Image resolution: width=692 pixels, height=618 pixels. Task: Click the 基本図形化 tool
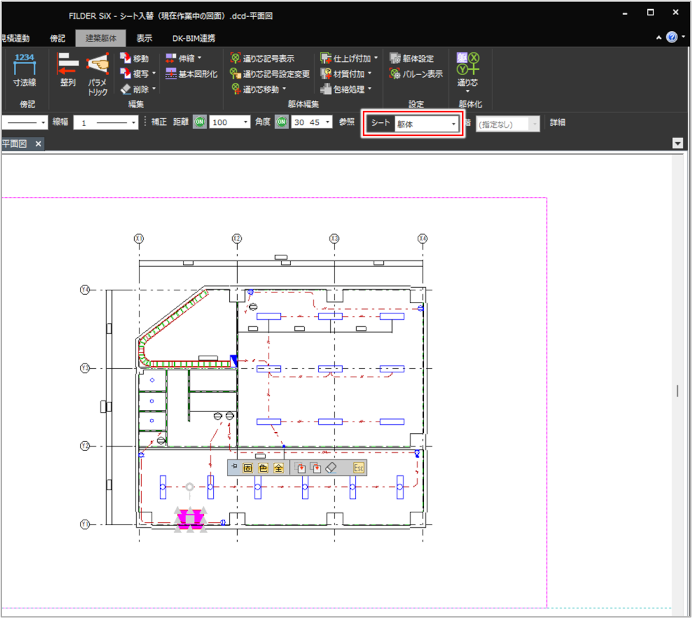click(x=190, y=74)
